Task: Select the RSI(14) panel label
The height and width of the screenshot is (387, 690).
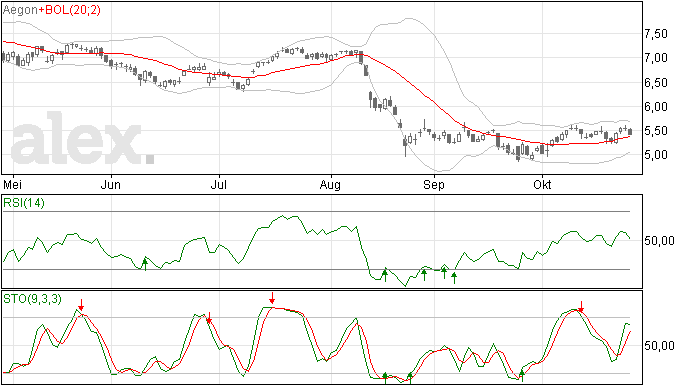Action: click(x=24, y=203)
